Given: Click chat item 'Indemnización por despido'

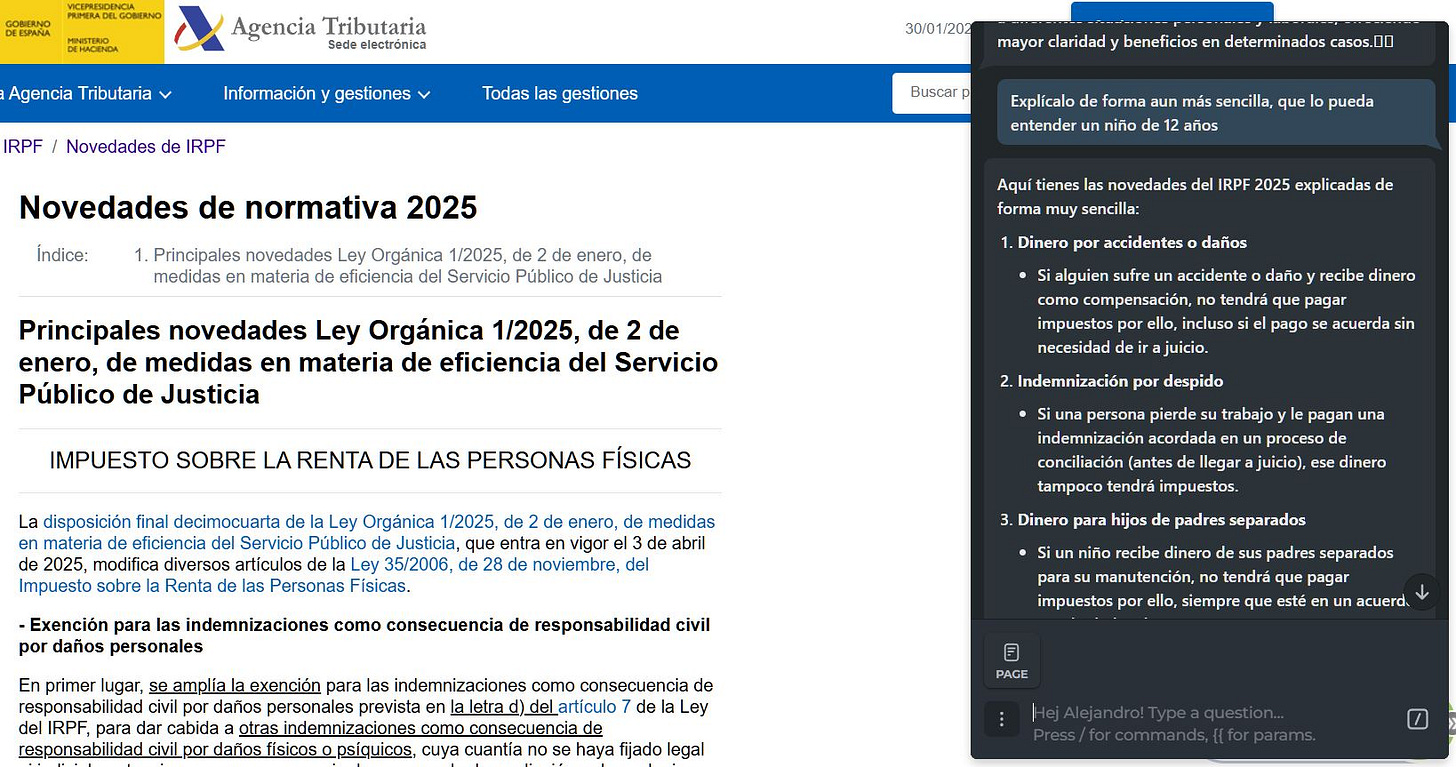Looking at the screenshot, I should [1120, 381].
